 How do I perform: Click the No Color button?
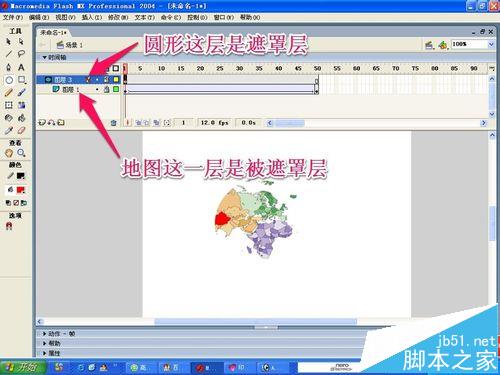tap(16, 203)
